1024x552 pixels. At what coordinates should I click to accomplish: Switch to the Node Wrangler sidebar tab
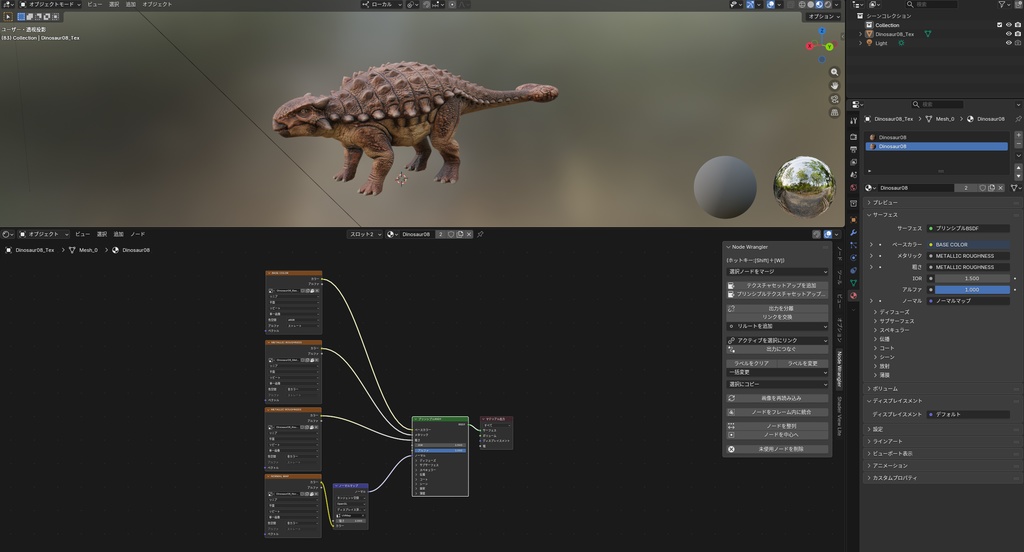pos(840,369)
